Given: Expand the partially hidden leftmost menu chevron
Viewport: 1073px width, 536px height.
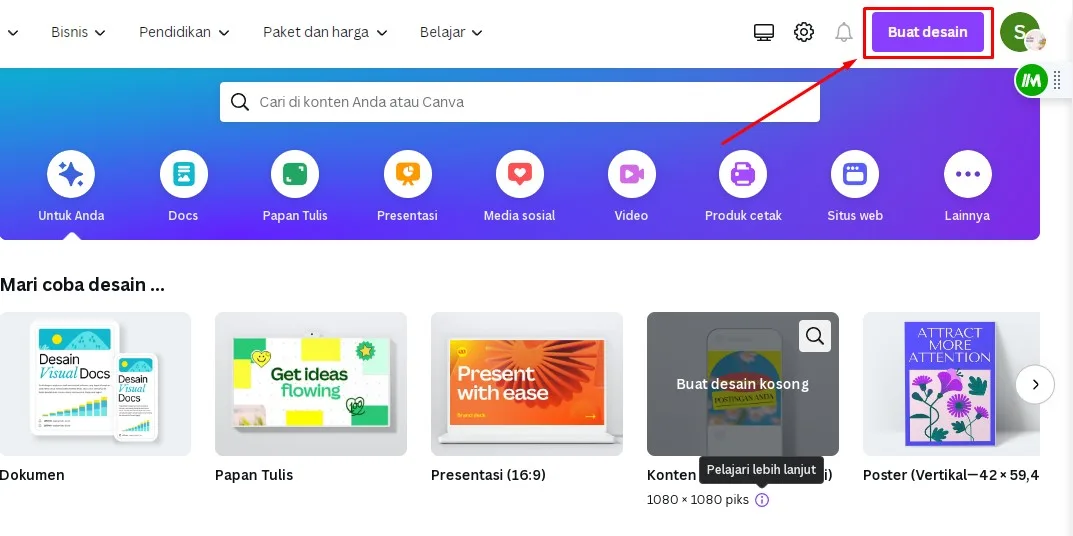Looking at the screenshot, I should (x=13, y=32).
